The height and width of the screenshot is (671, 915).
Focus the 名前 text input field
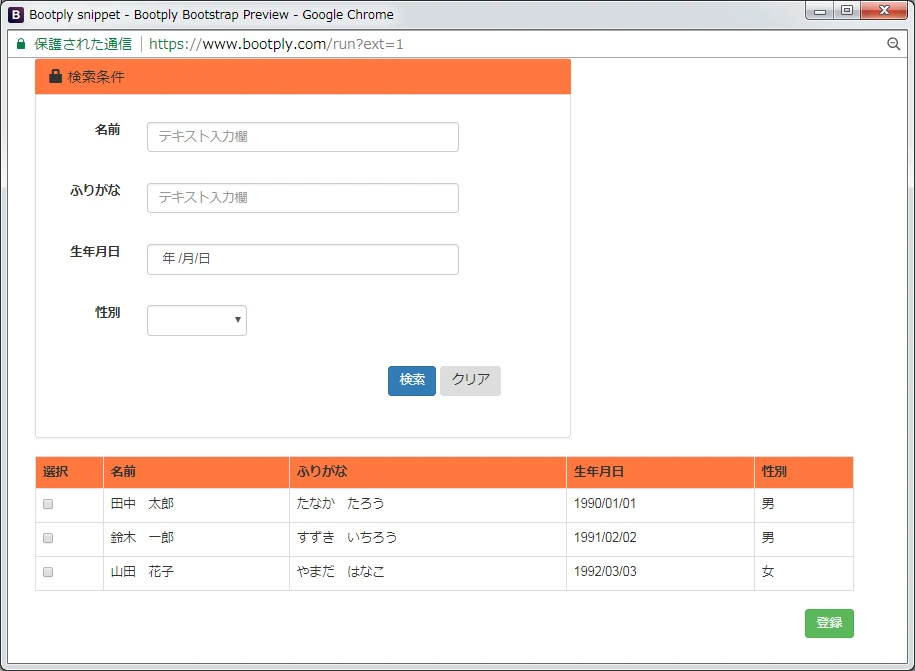click(302, 137)
